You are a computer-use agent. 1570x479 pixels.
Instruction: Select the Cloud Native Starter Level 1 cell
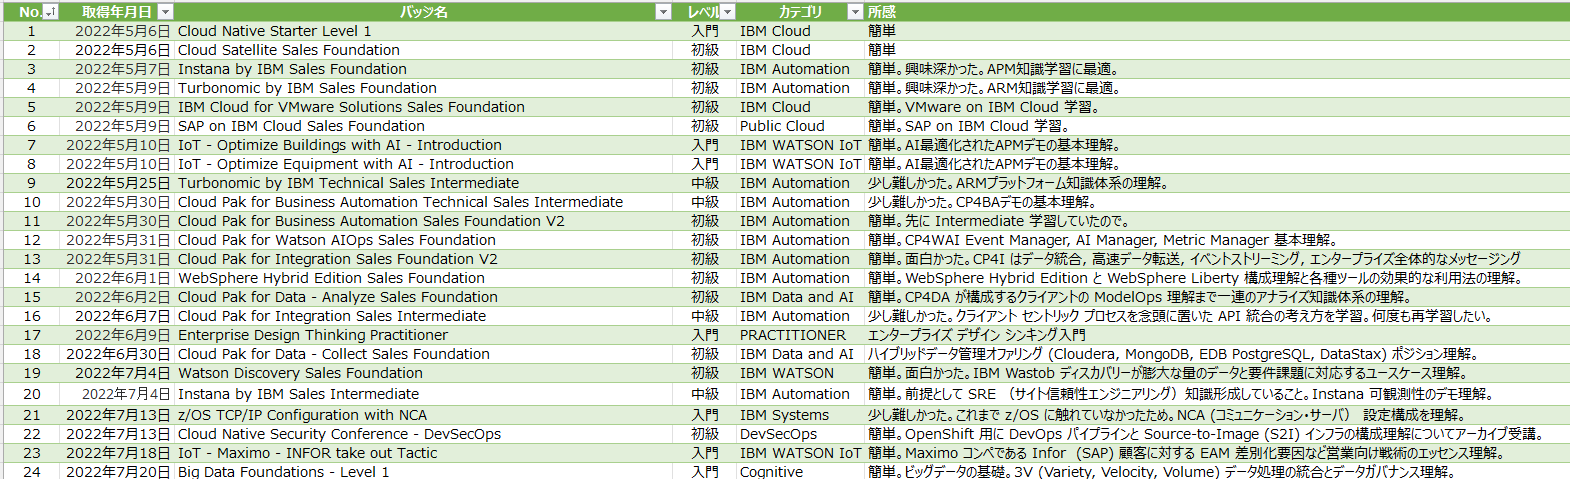(275, 31)
